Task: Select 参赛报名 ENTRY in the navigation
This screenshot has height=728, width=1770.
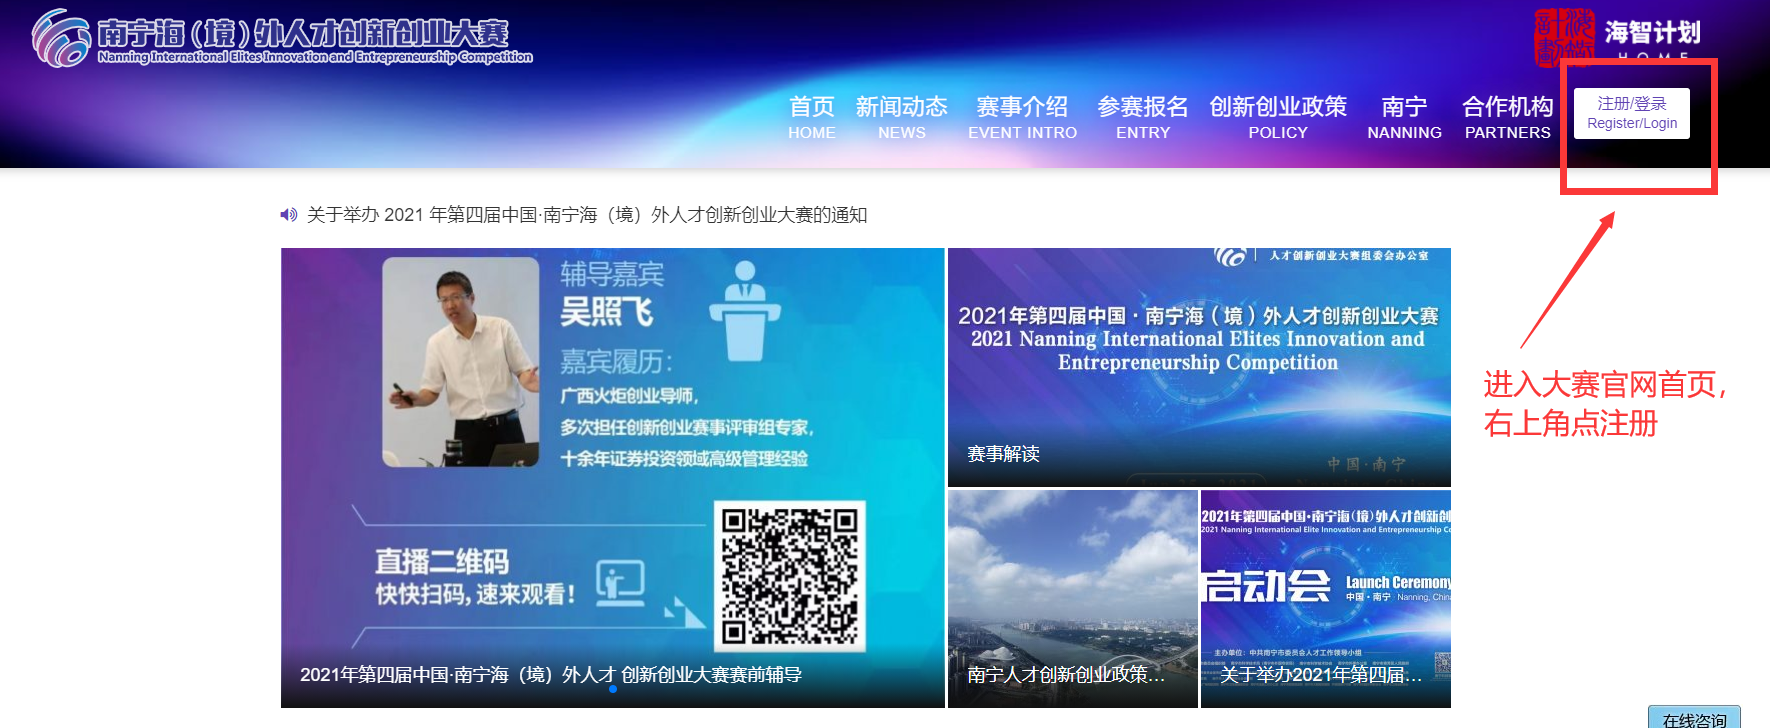Action: point(1142,117)
